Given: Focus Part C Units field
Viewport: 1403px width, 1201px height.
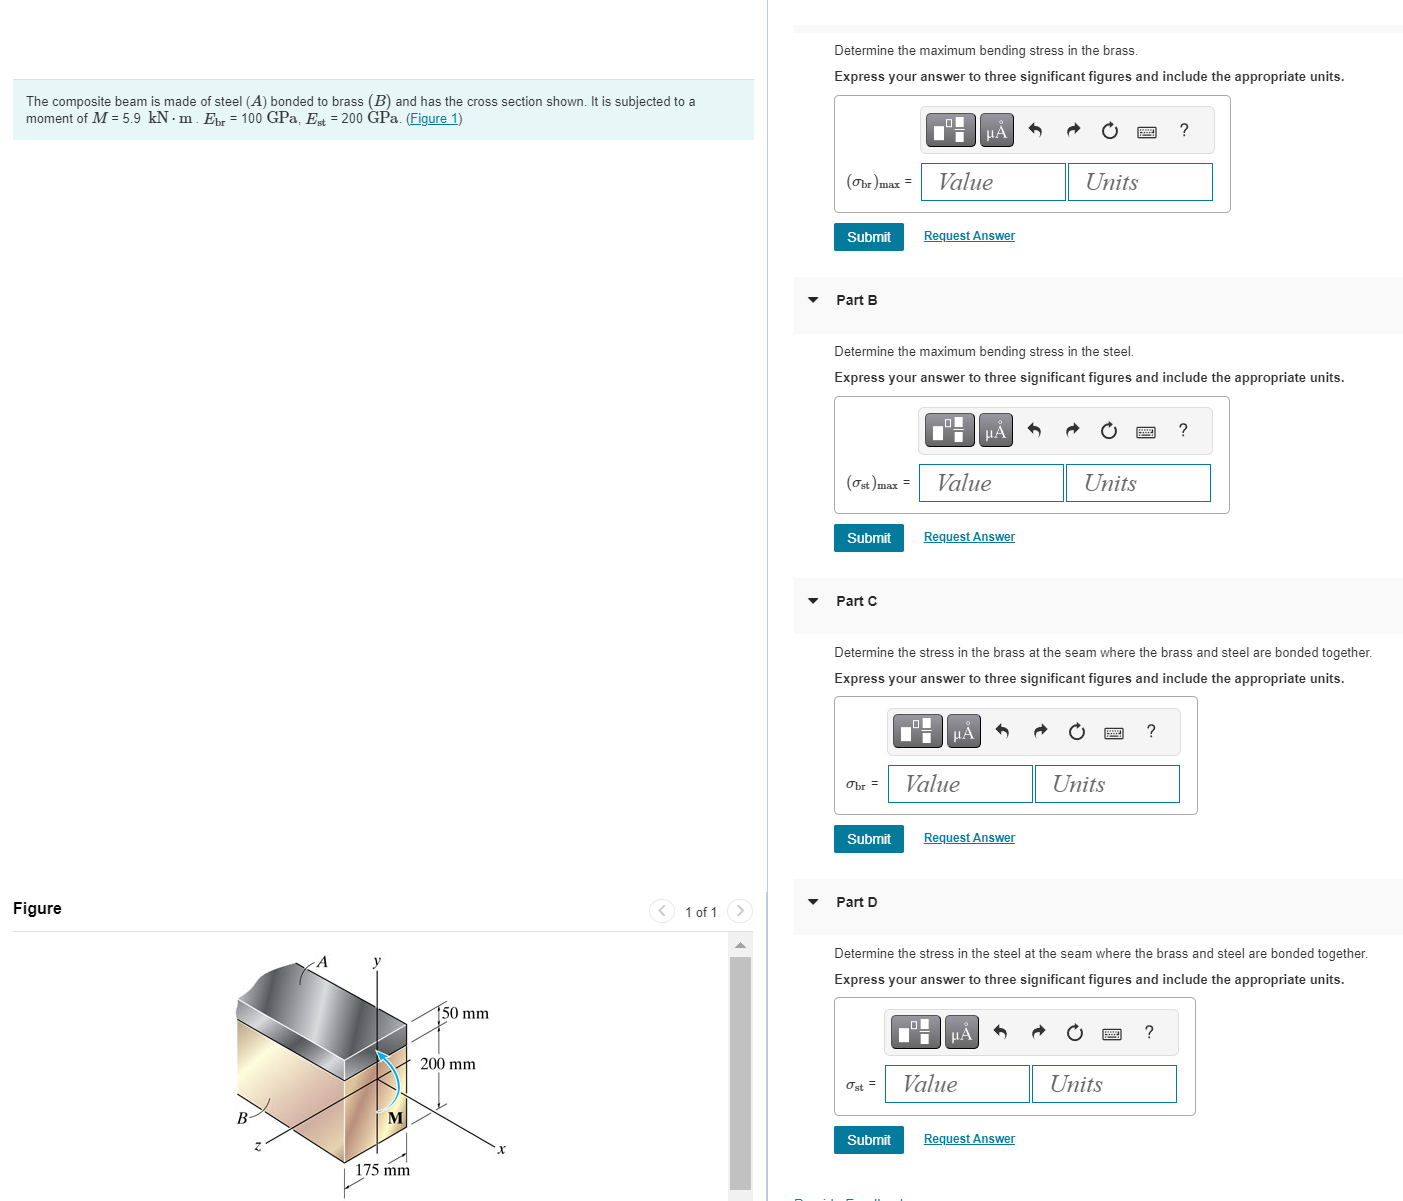Looking at the screenshot, I should 1107,784.
